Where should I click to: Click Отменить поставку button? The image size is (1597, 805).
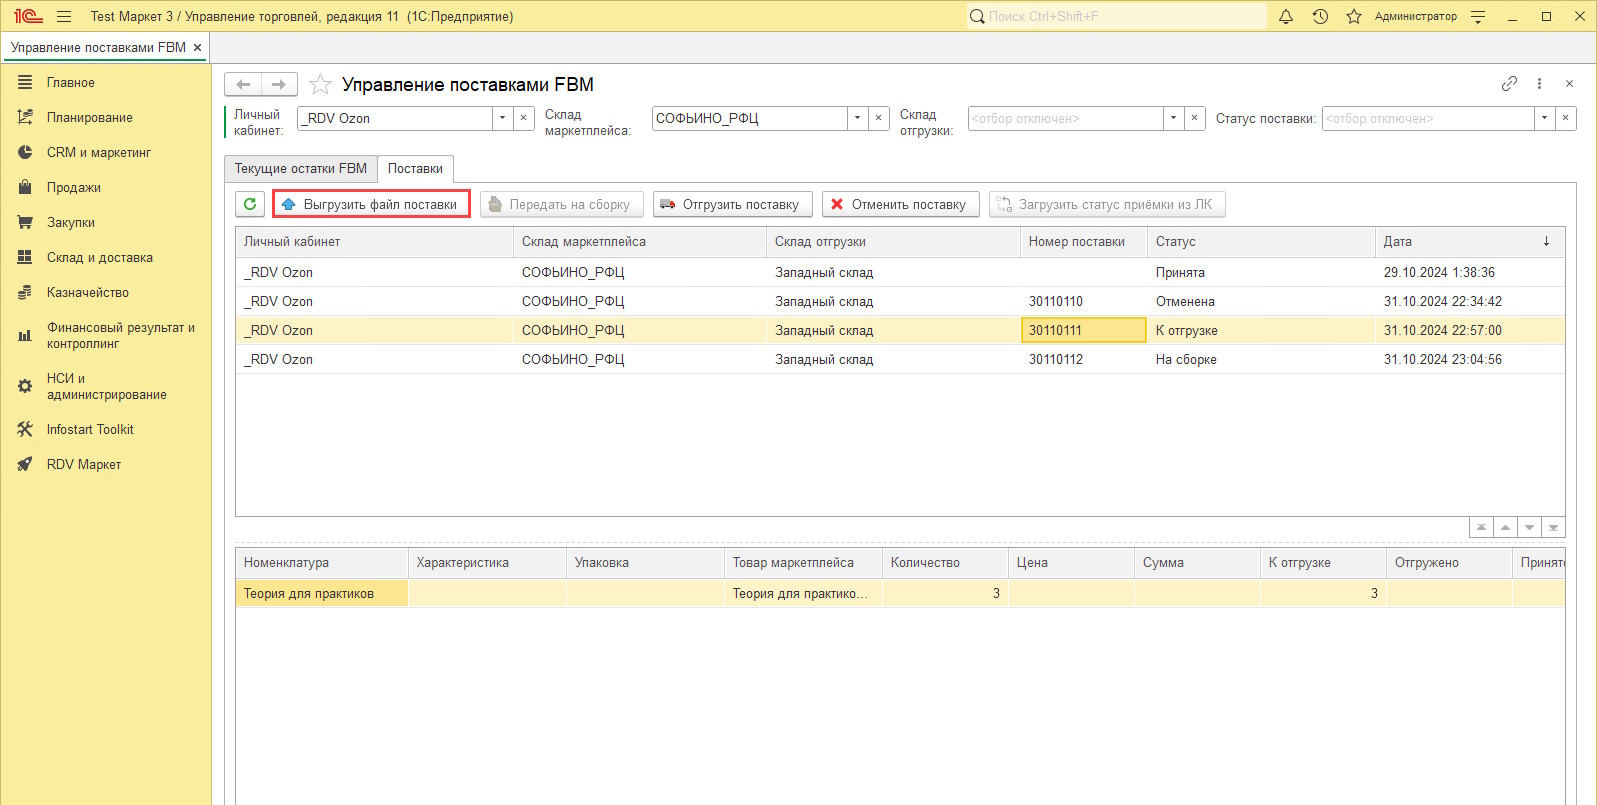900,204
